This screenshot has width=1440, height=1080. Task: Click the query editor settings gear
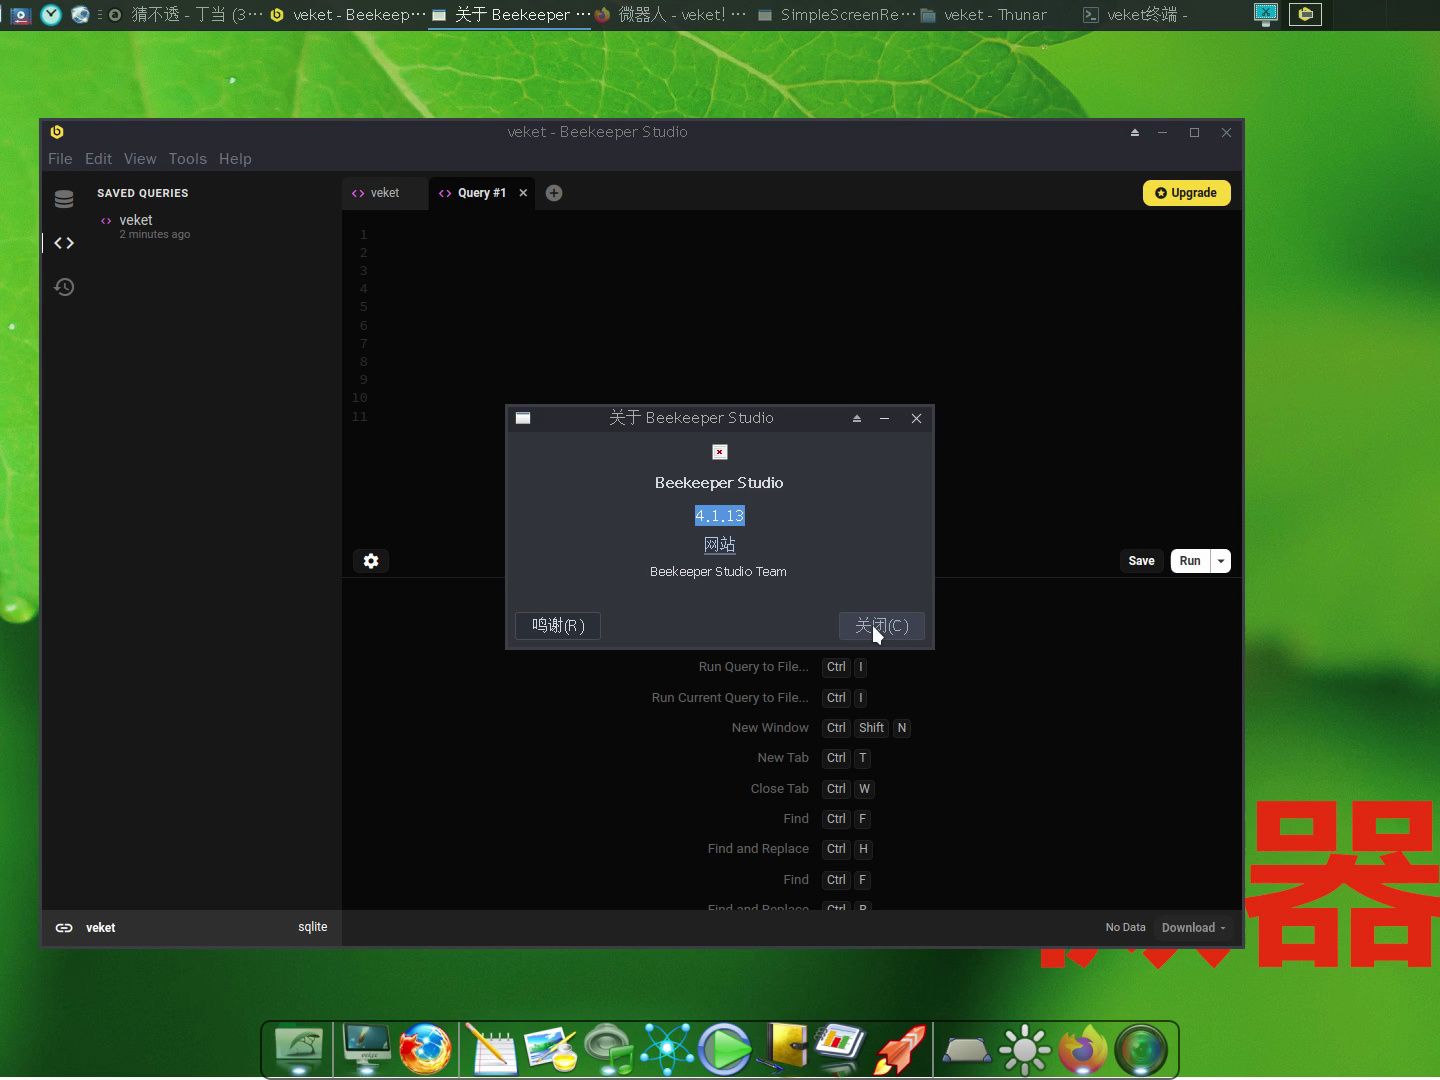(371, 561)
